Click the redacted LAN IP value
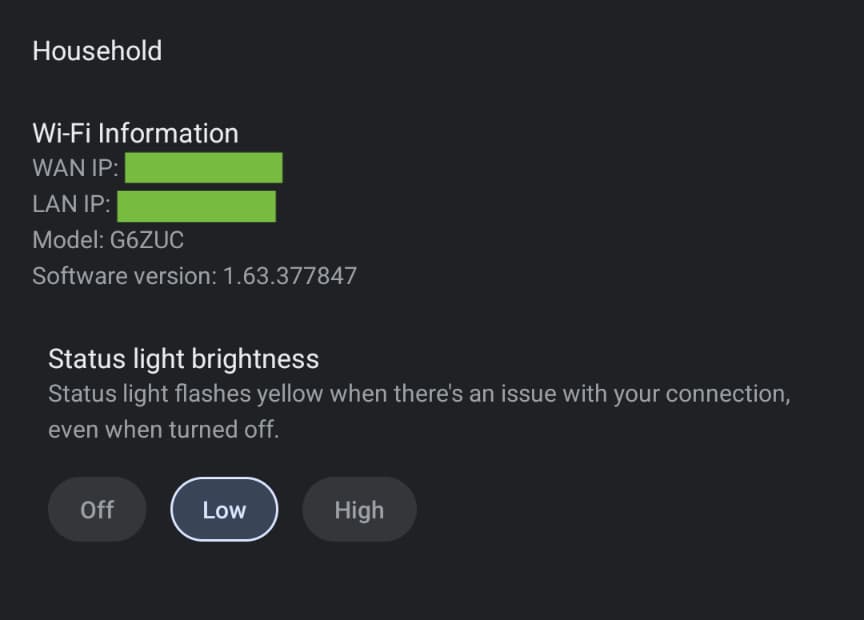The image size is (864, 620). coord(196,205)
